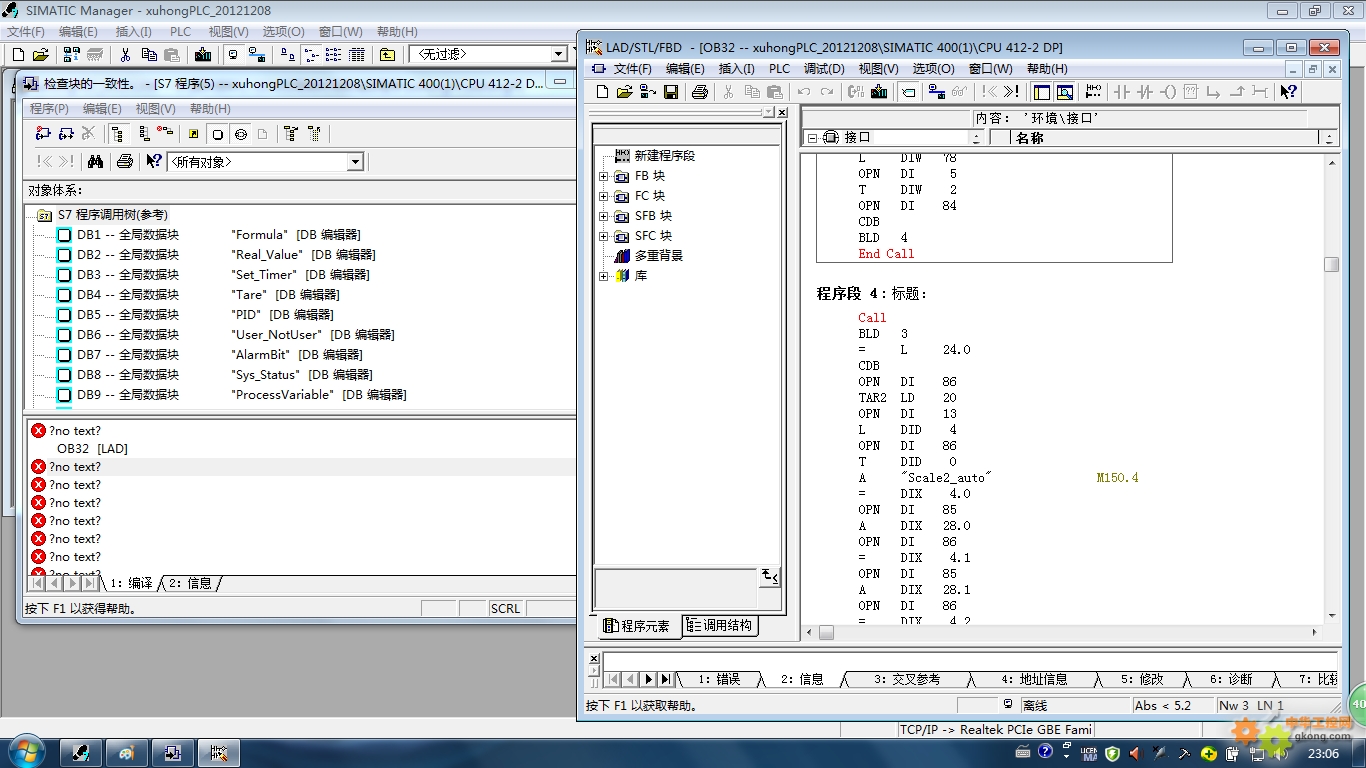Click binoculars Find icon in consistency window

pos(96,161)
